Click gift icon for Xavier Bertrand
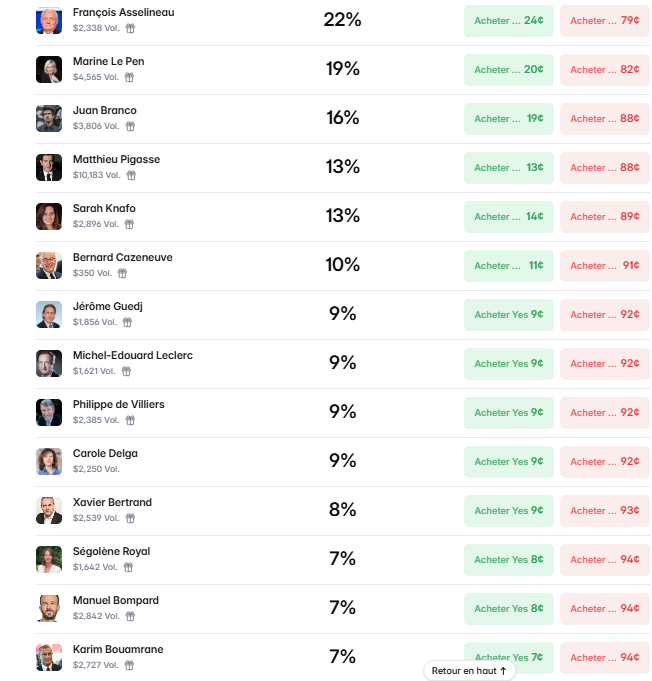This screenshot has height=681, width=652. (x=130, y=519)
